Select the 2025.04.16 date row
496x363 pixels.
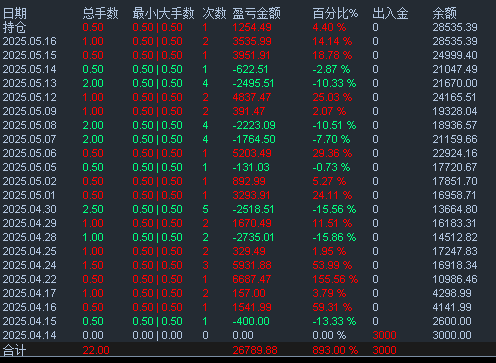coord(30,307)
